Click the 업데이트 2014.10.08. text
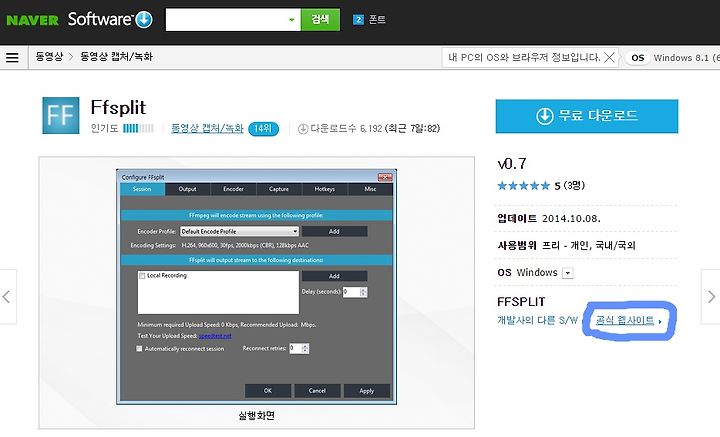Screen dimensions: 720x437 point(549,218)
